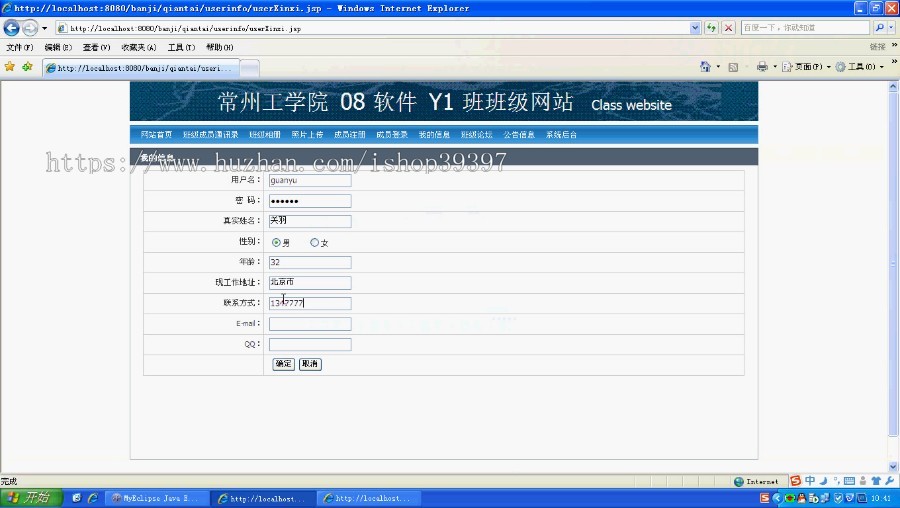
Task: Click the Baidu search box
Action: click(805, 28)
